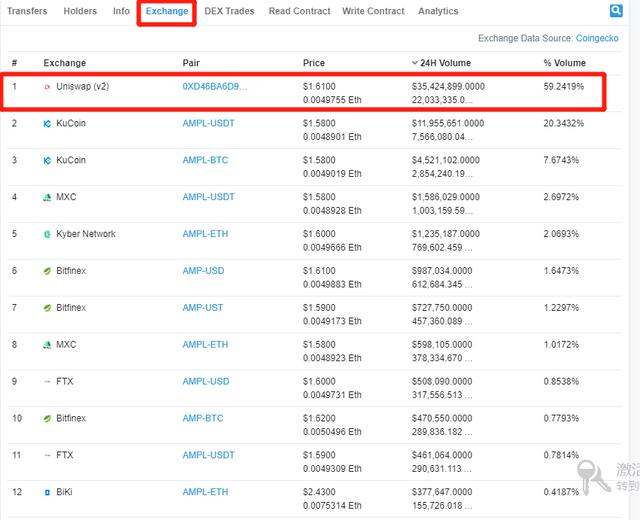Screen dimensions: 640x520
Task: Select the $1,235,187.0000 volume value
Action: coord(446,234)
